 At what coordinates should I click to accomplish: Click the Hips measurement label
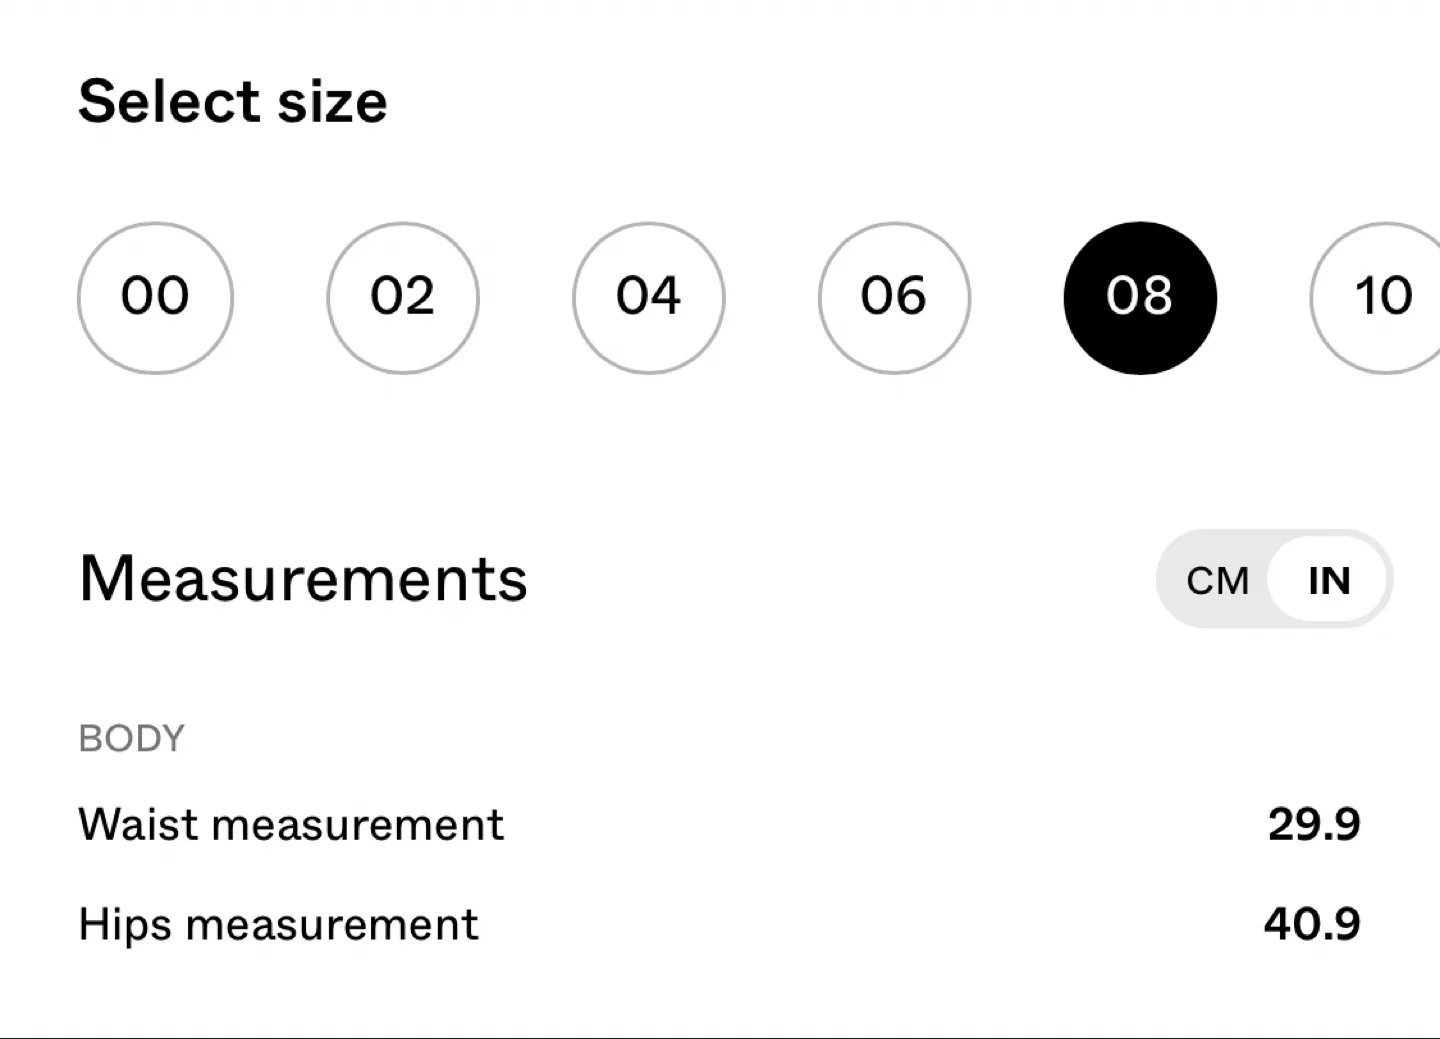tap(278, 925)
